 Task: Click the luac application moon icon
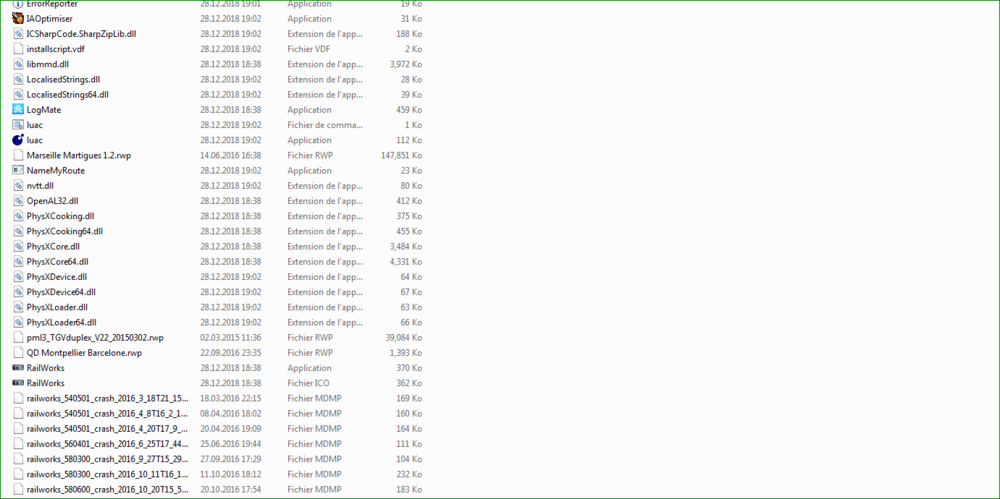[x=18, y=140]
